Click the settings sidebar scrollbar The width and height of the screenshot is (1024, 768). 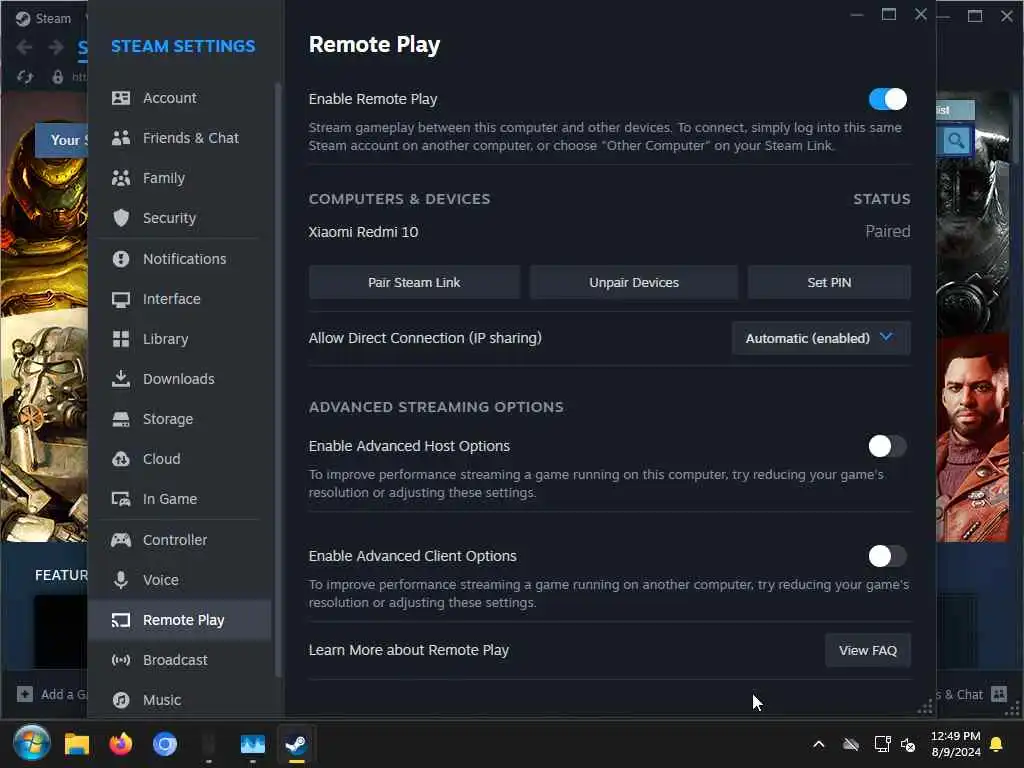(278, 379)
